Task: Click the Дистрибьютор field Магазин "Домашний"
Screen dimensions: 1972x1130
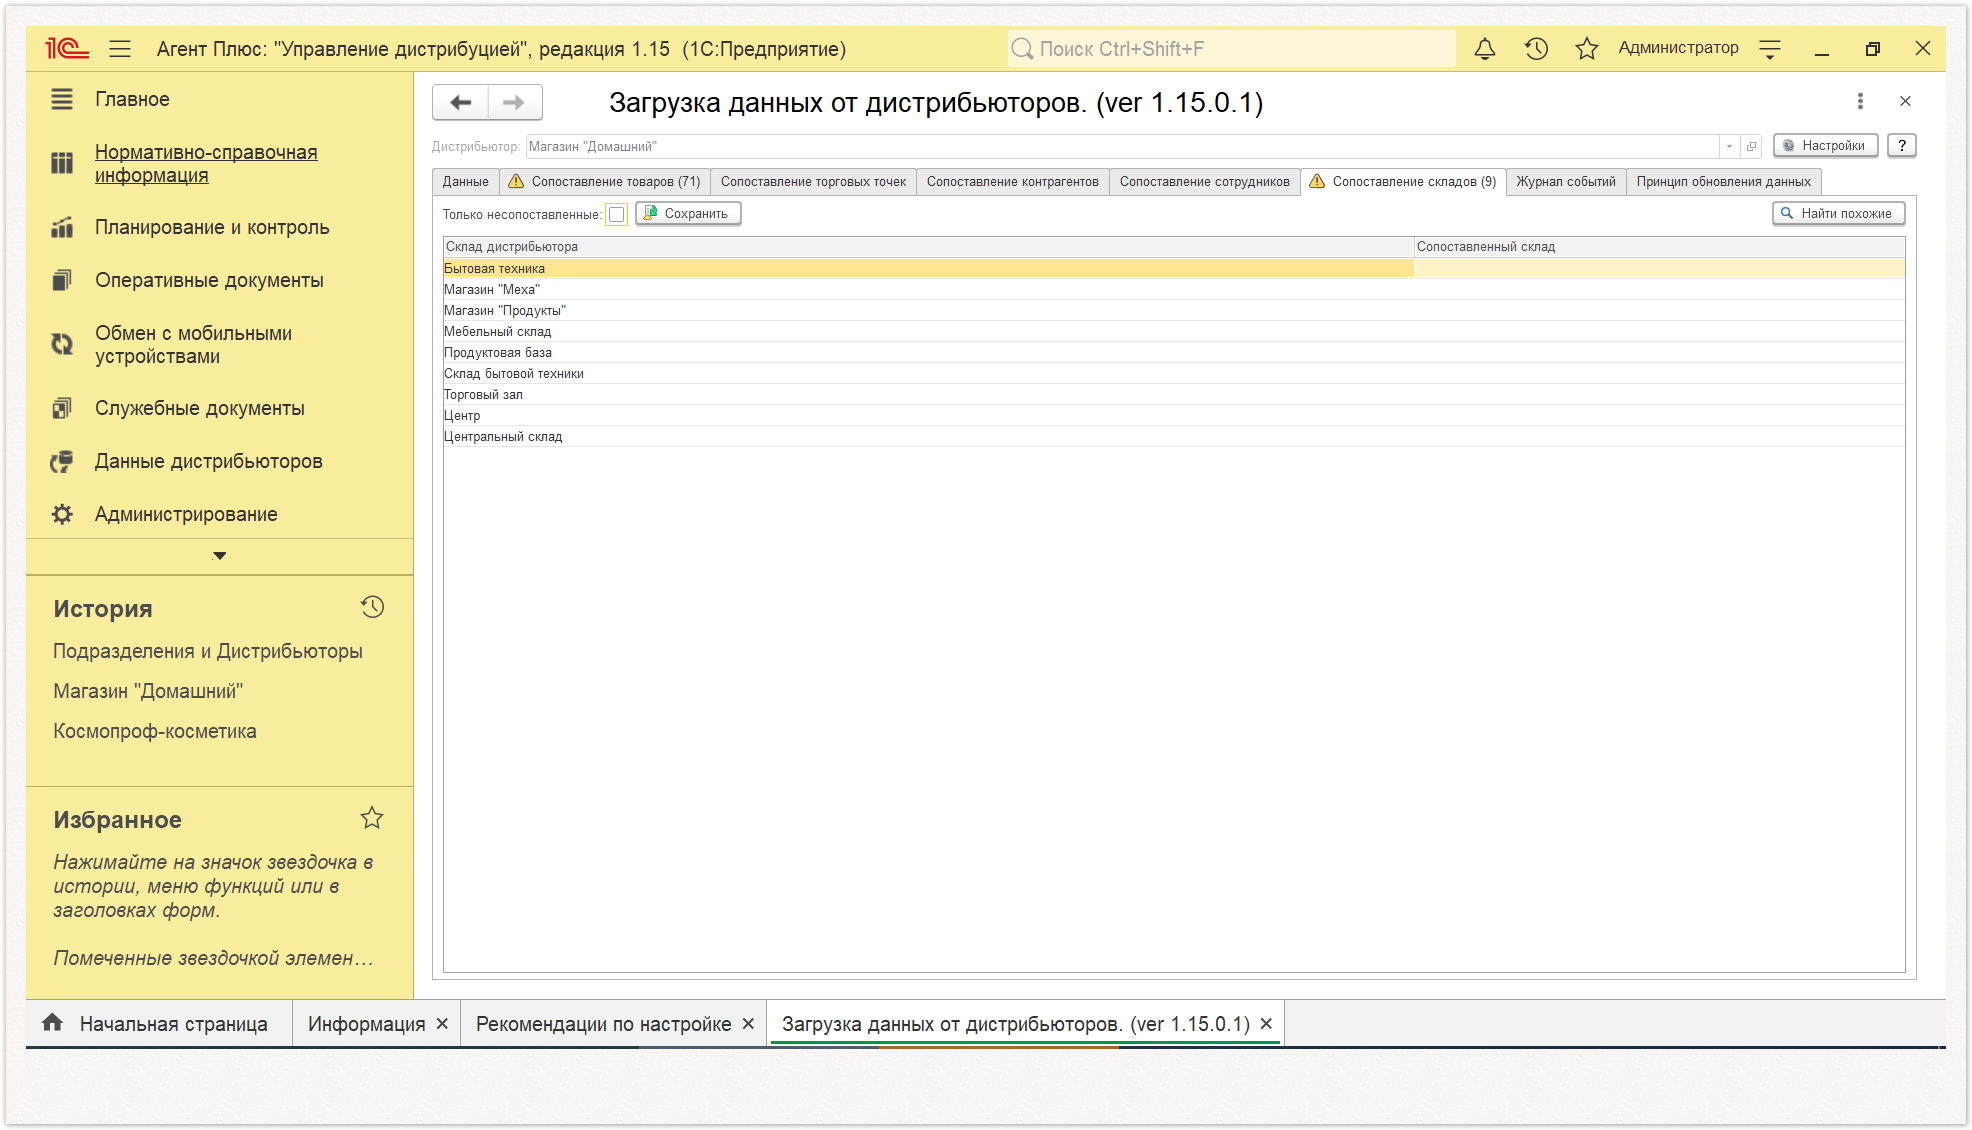Action: click(1122, 146)
